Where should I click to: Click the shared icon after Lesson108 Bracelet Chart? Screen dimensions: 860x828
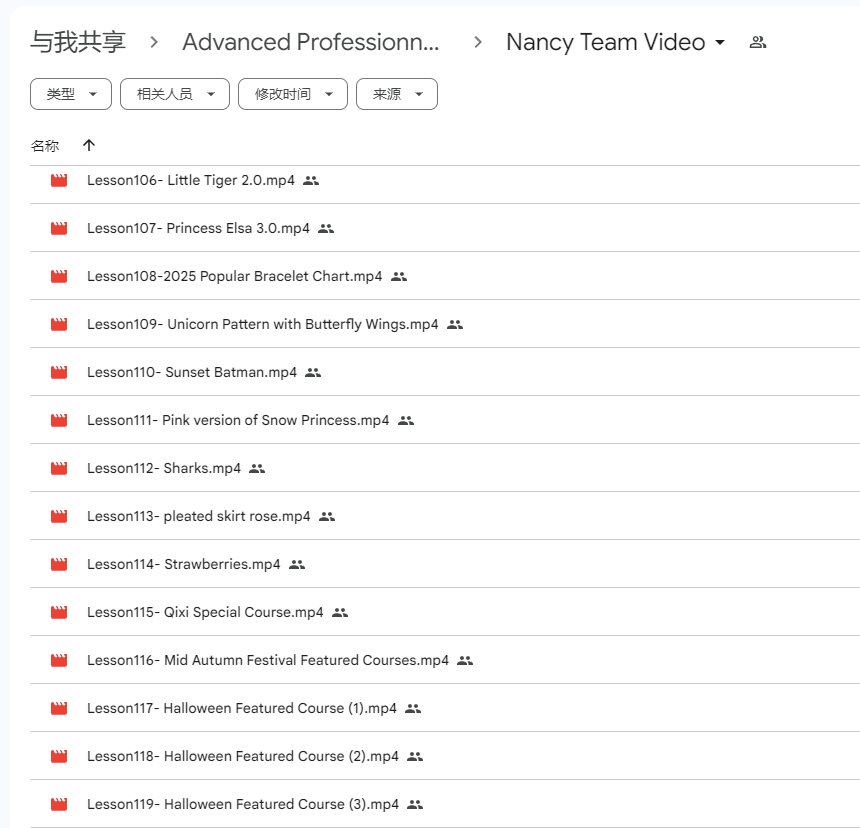pyautogui.click(x=399, y=276)
